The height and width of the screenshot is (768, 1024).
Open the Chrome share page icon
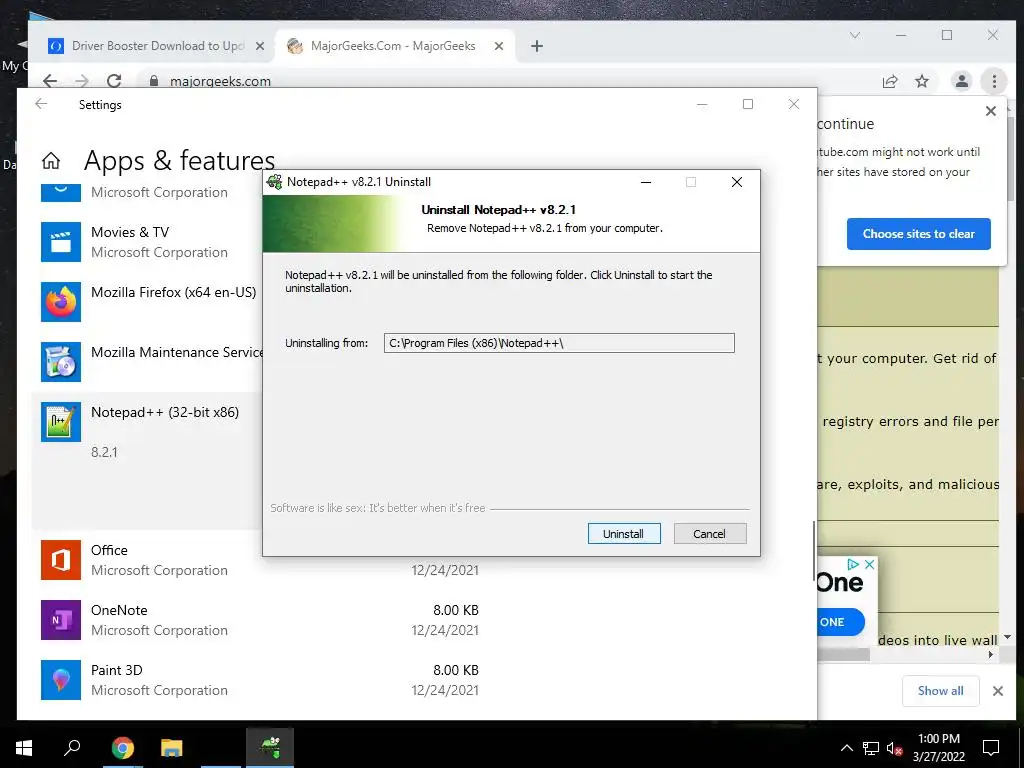(889, 81)
